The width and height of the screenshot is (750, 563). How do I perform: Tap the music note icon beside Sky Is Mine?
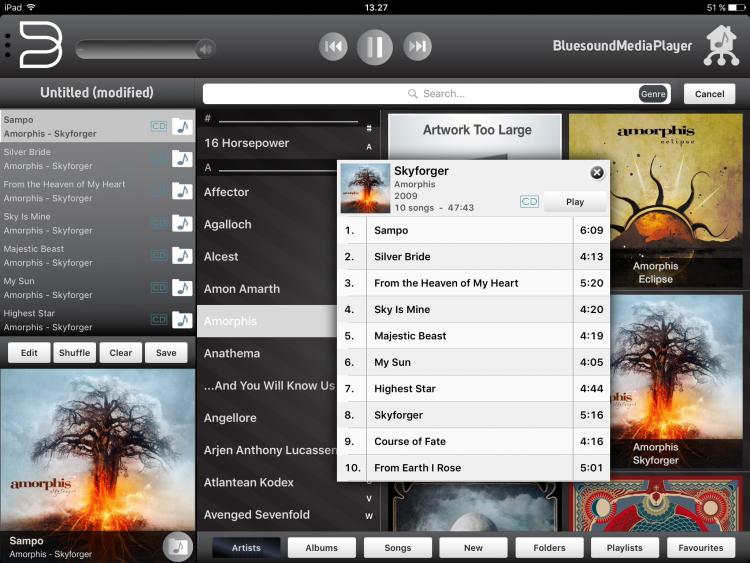tap(182, 223)
